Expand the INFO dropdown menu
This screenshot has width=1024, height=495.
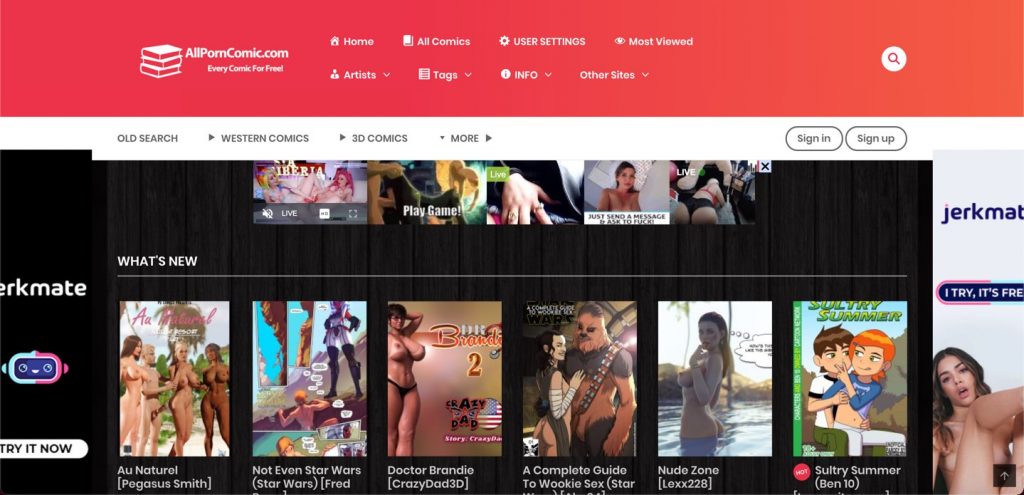526,74
